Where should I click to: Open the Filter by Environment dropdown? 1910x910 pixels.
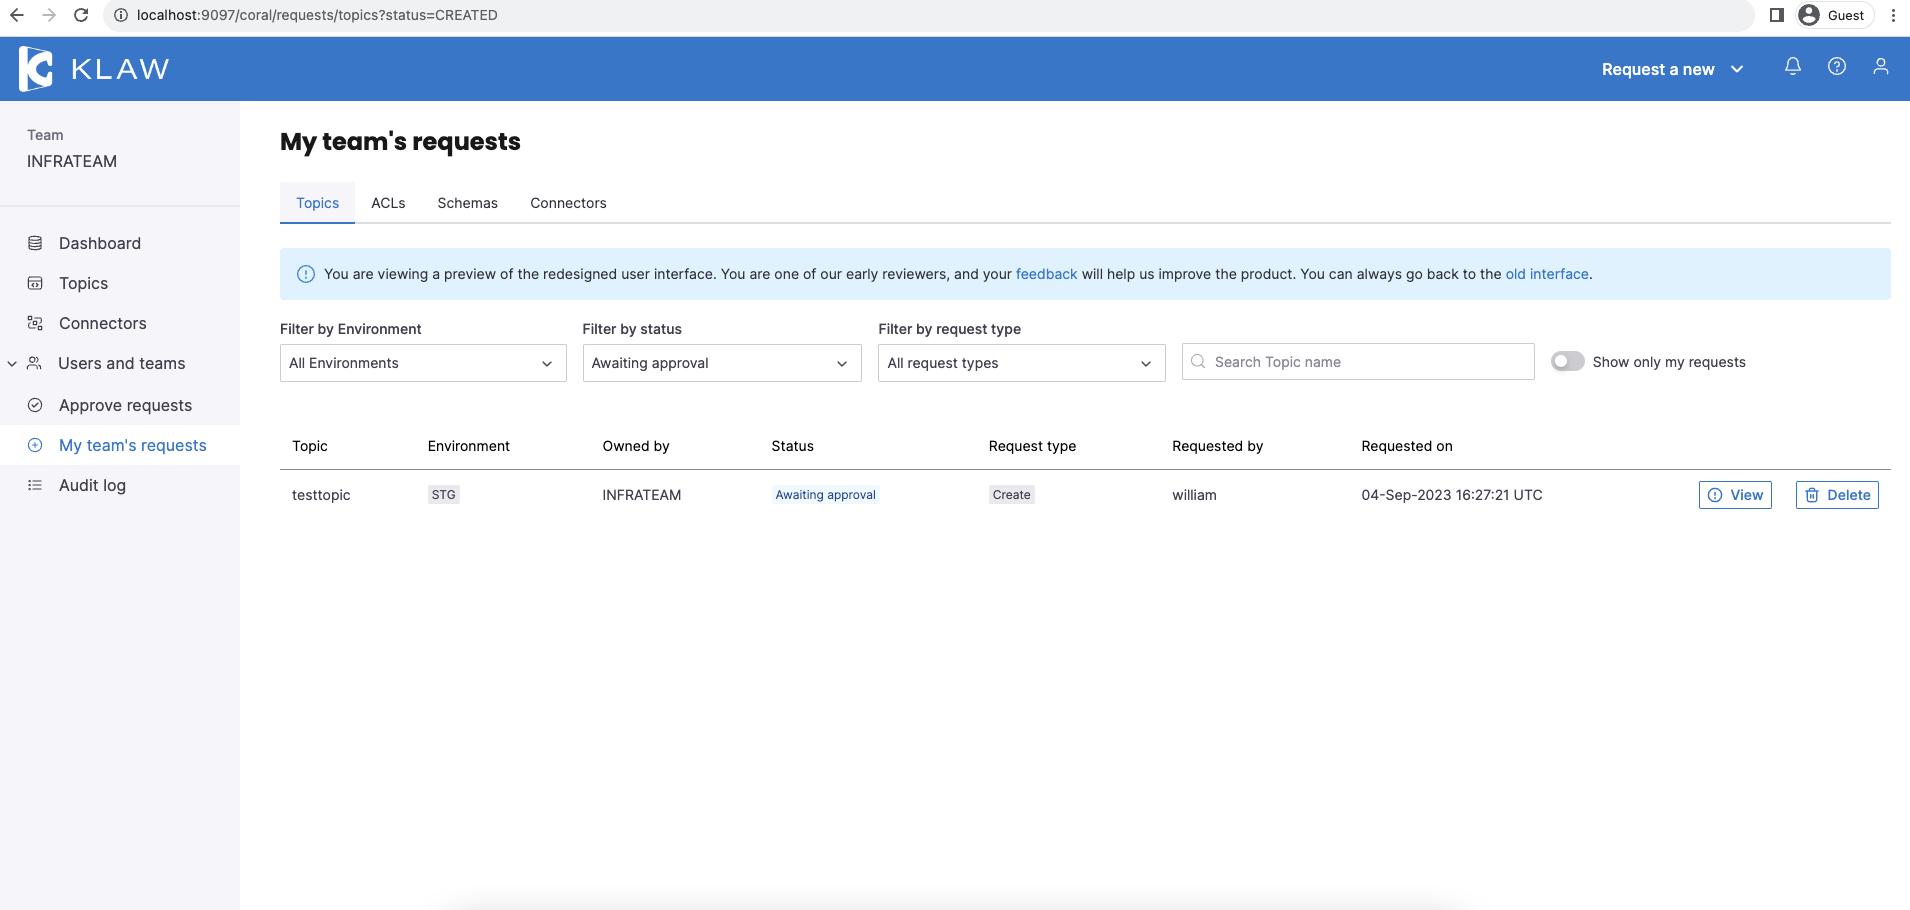point(422,363)
